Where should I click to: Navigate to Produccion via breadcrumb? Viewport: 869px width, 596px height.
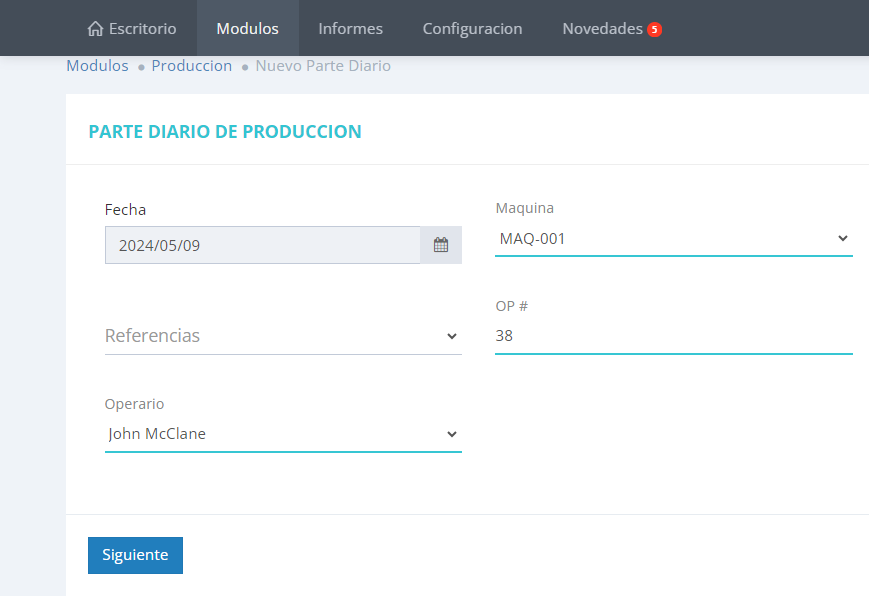[x=191, y=66]
